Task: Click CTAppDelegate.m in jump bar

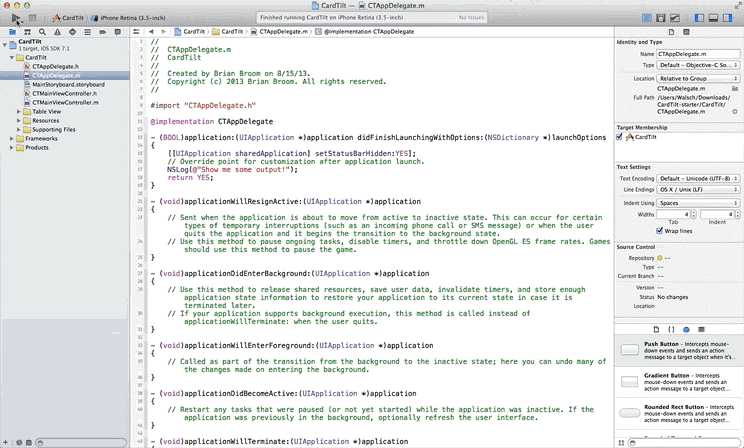Action: tap(279, 32)
